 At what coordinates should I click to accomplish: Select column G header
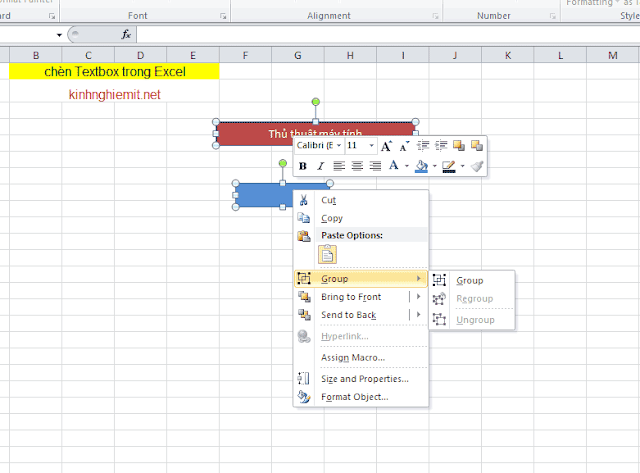298,56
